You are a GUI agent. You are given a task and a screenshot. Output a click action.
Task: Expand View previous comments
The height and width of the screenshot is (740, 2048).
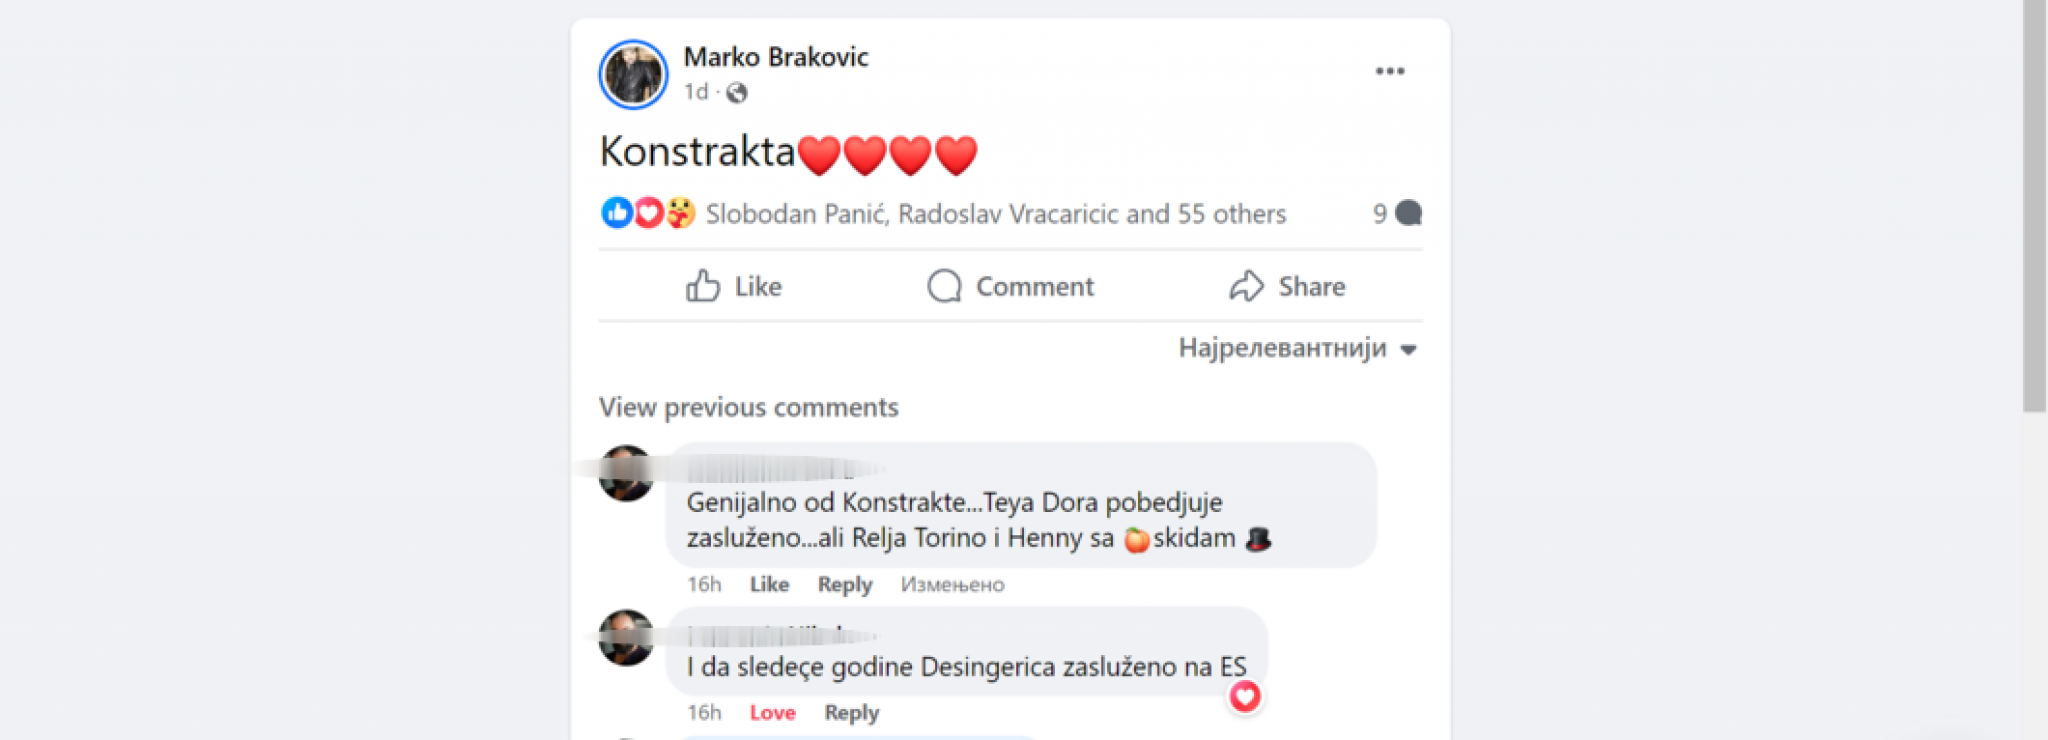point(748,407)
